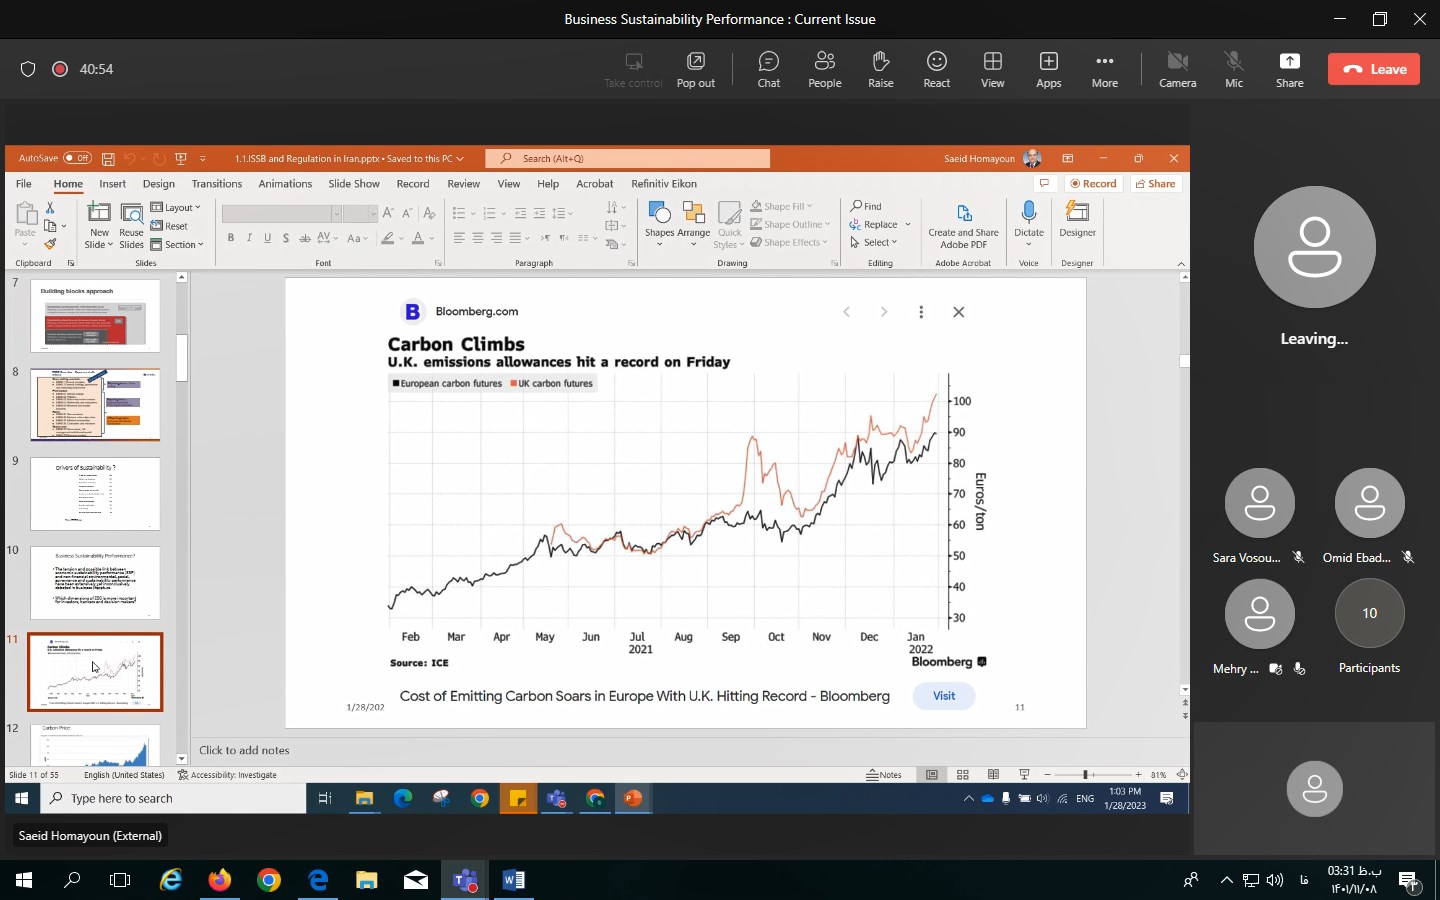
Task: Click the Reading View icon in status bar
Action: click(x=993, y=775)
